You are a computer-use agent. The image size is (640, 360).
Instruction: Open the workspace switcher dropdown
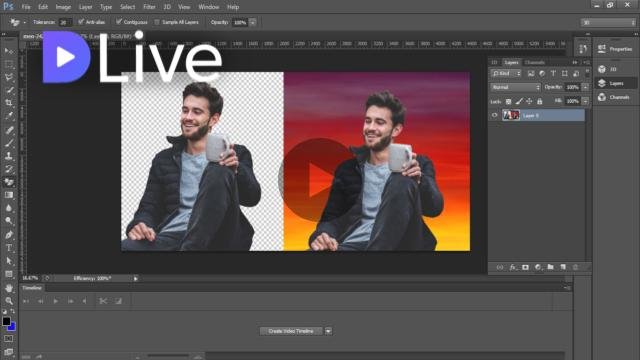608,22
